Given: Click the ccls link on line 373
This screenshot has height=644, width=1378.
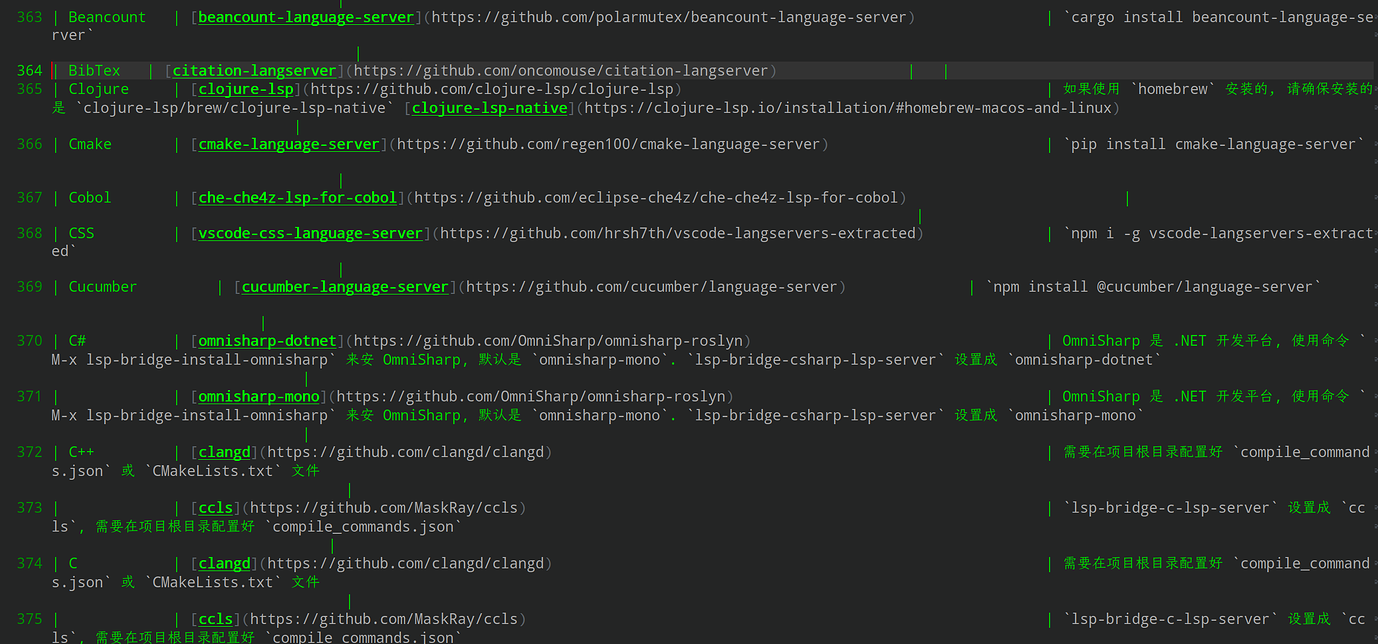Looking at the screenshot, I should tap(216, 507).
